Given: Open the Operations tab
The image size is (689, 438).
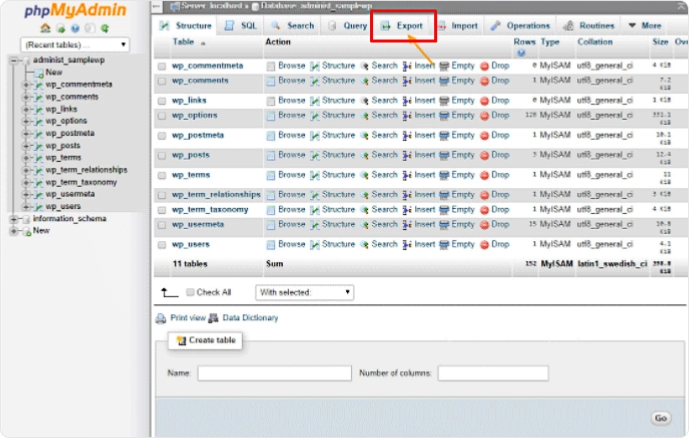Looking at the screenshot, I should pos(520,25).
